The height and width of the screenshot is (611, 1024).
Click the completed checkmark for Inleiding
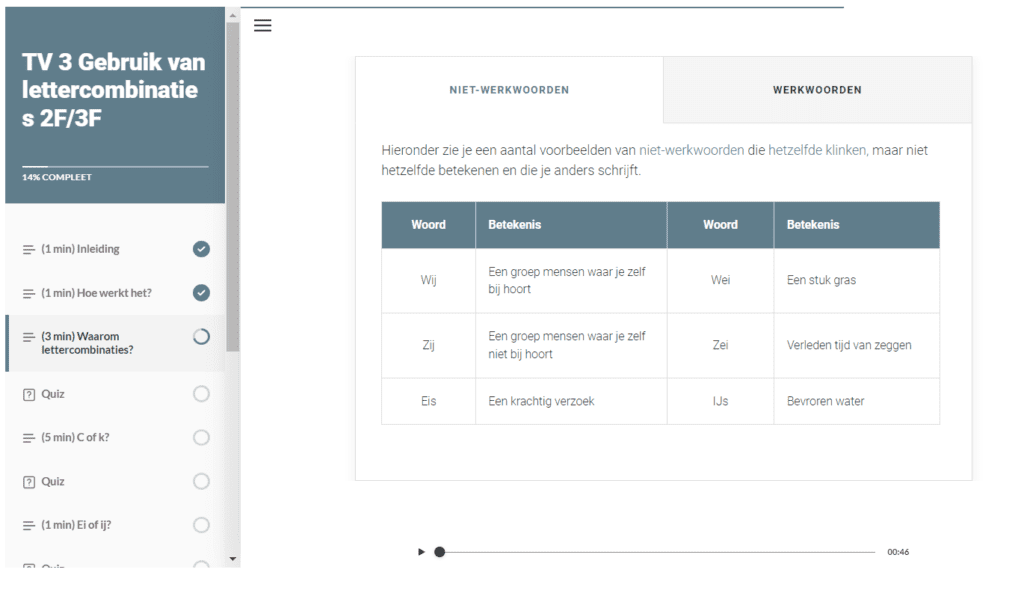(201, 249)
